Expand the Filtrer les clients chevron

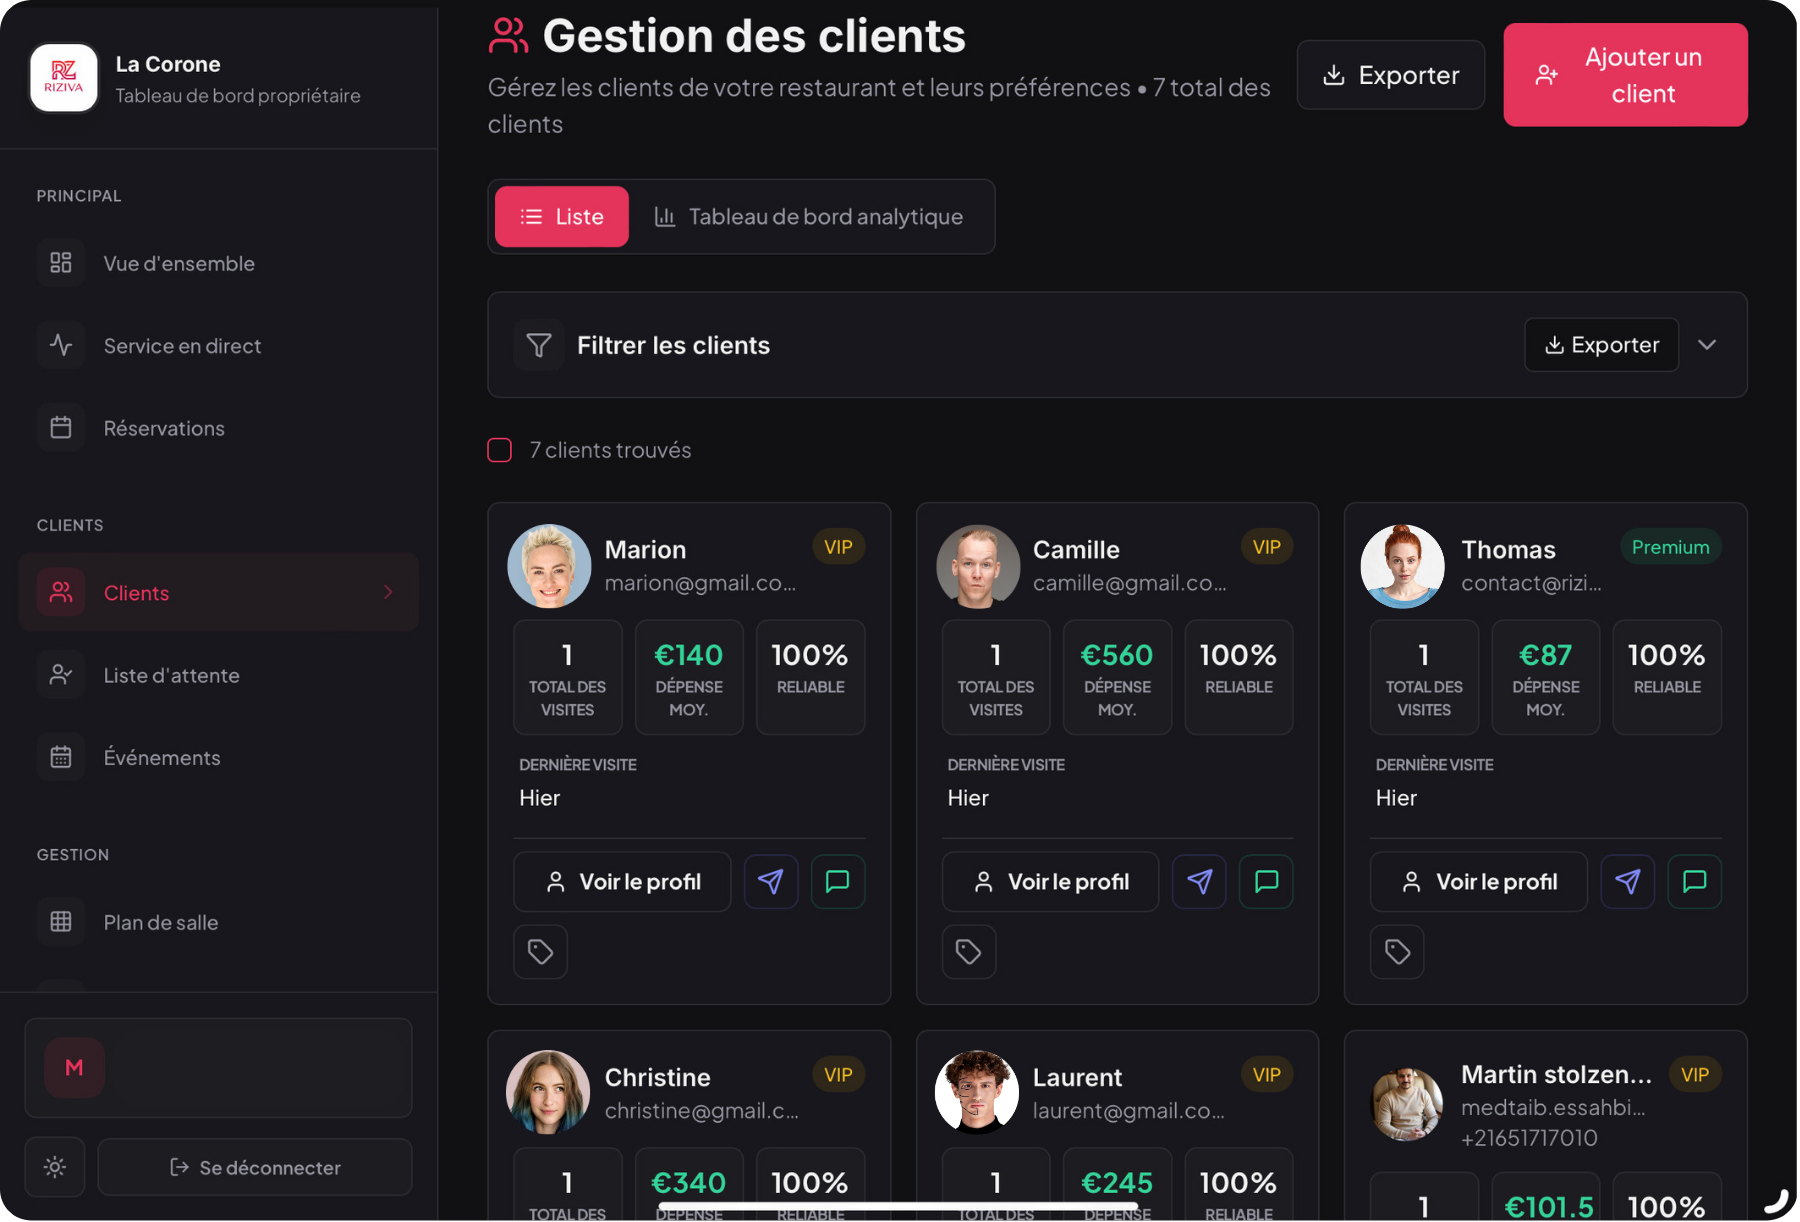(x=1707, y=345)
